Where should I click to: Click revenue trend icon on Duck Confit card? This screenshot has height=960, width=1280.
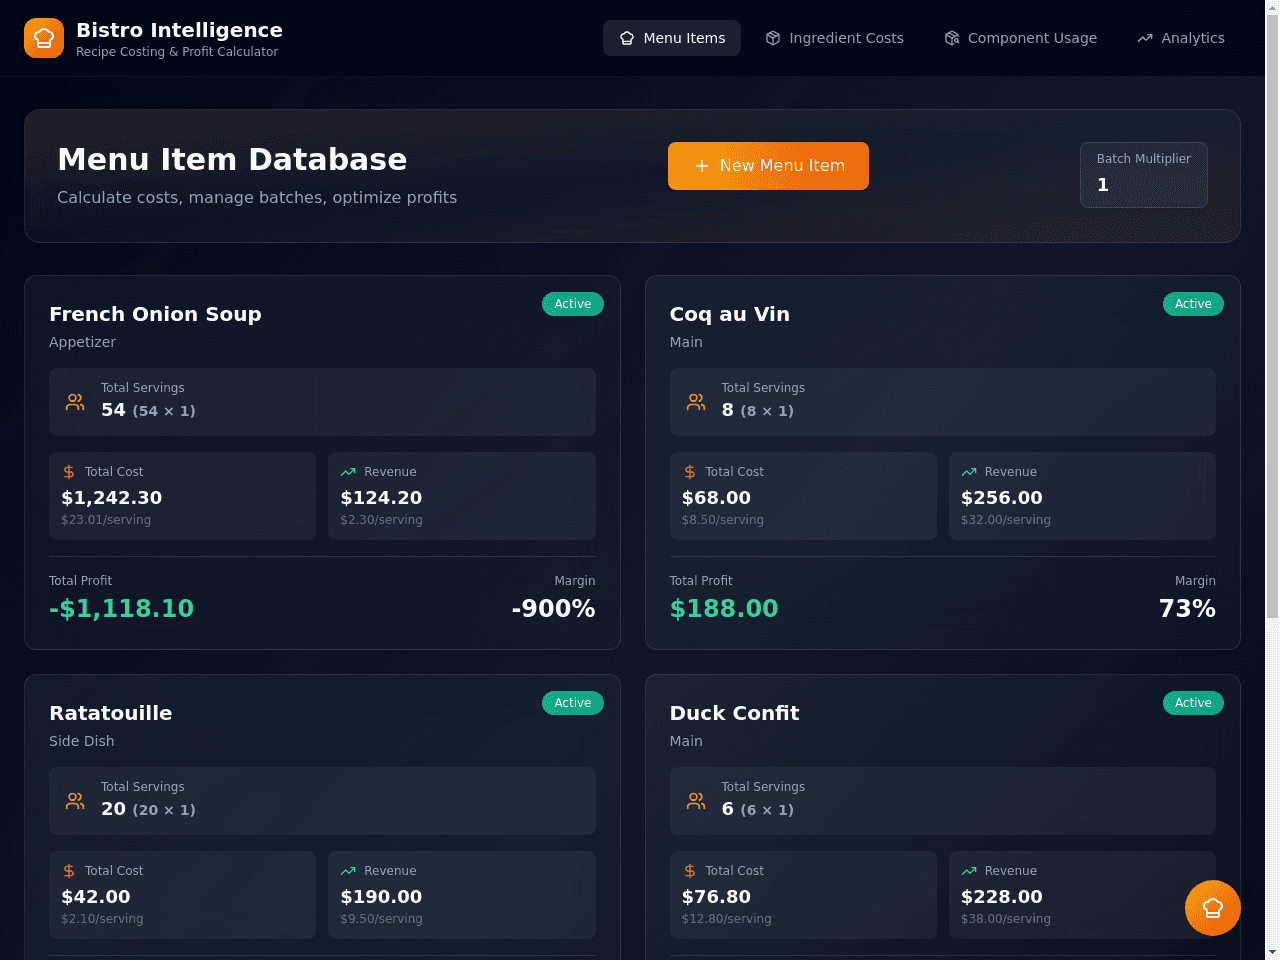coord(969,871)
